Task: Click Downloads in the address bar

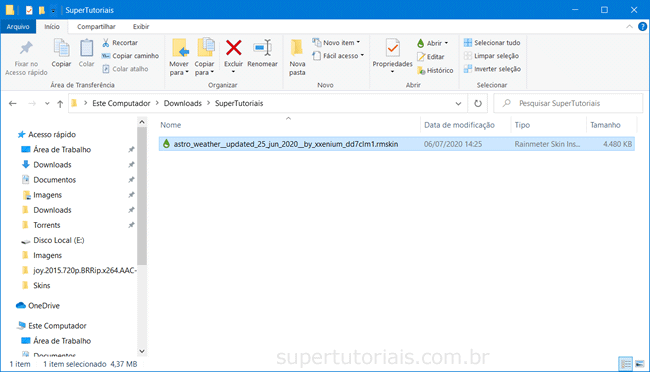Action: (182, 103)
